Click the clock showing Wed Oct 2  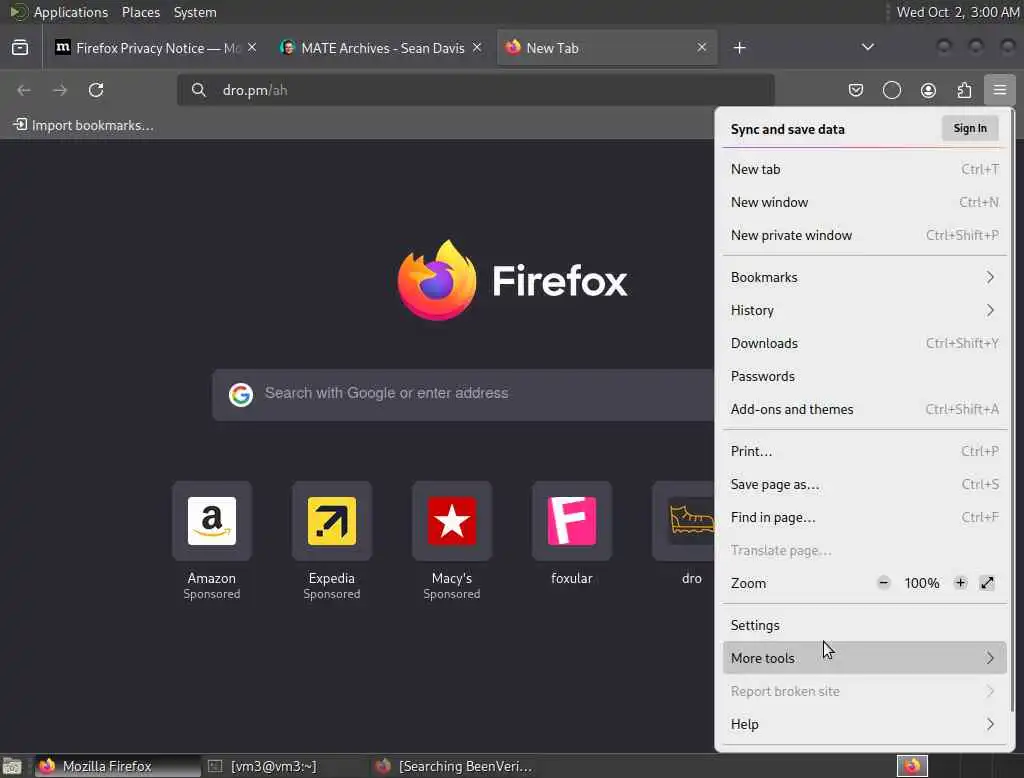click(957, 12)
